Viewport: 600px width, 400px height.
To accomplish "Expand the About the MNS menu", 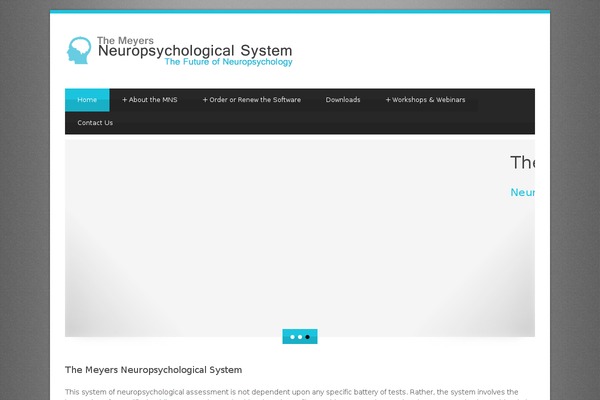I will click(150, 100).
